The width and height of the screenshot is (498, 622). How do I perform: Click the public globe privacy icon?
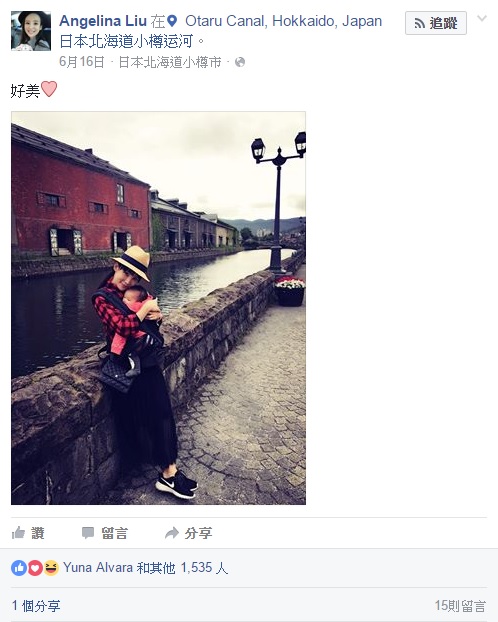[x=240, y=62]
